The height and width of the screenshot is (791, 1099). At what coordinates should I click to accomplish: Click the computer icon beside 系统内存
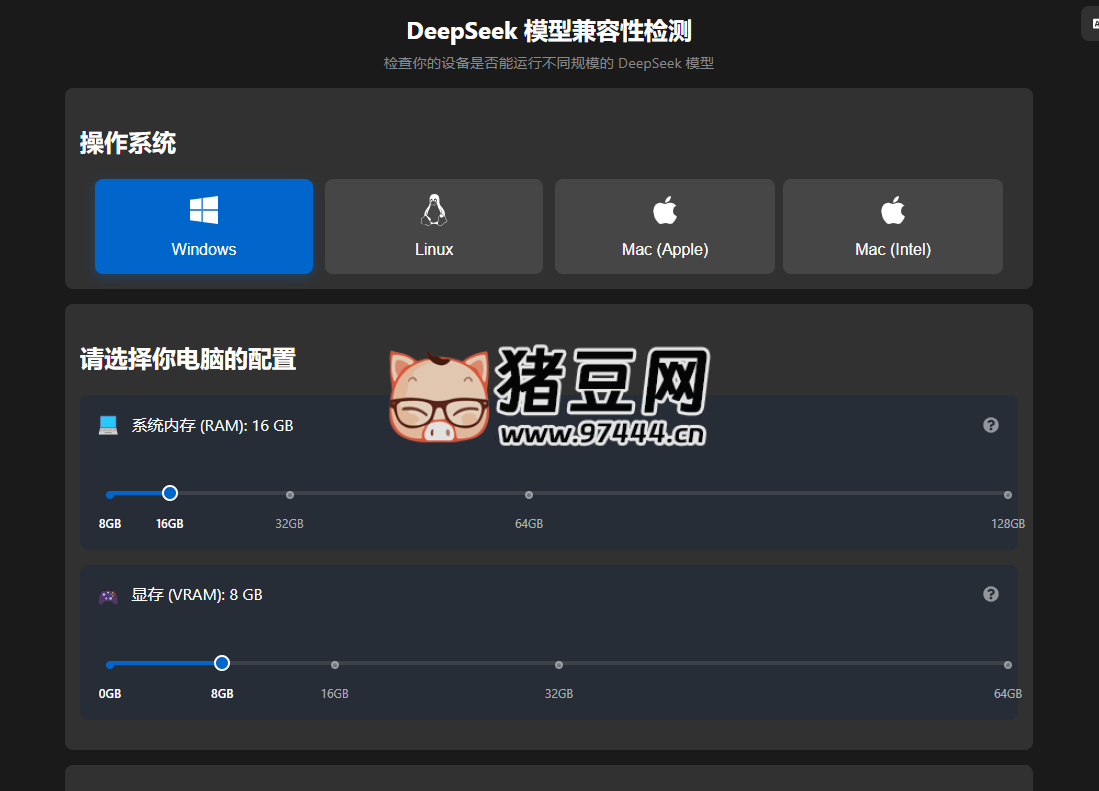pyautogui.click(x=110, y=424)
